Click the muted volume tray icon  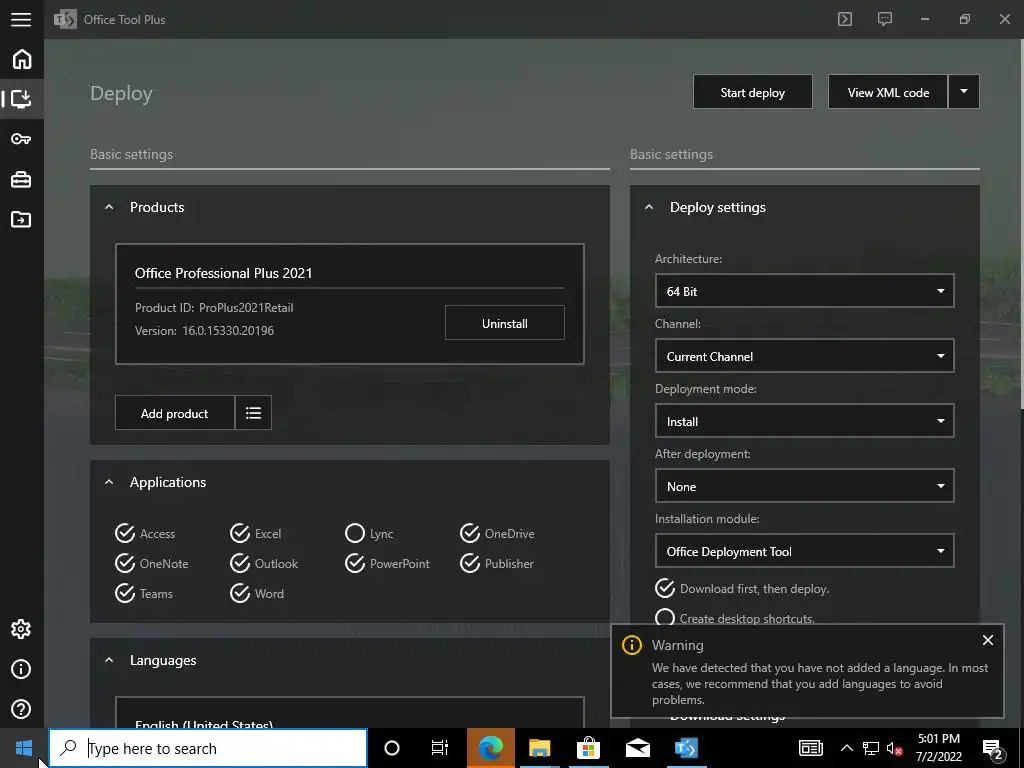coord(894,748)
